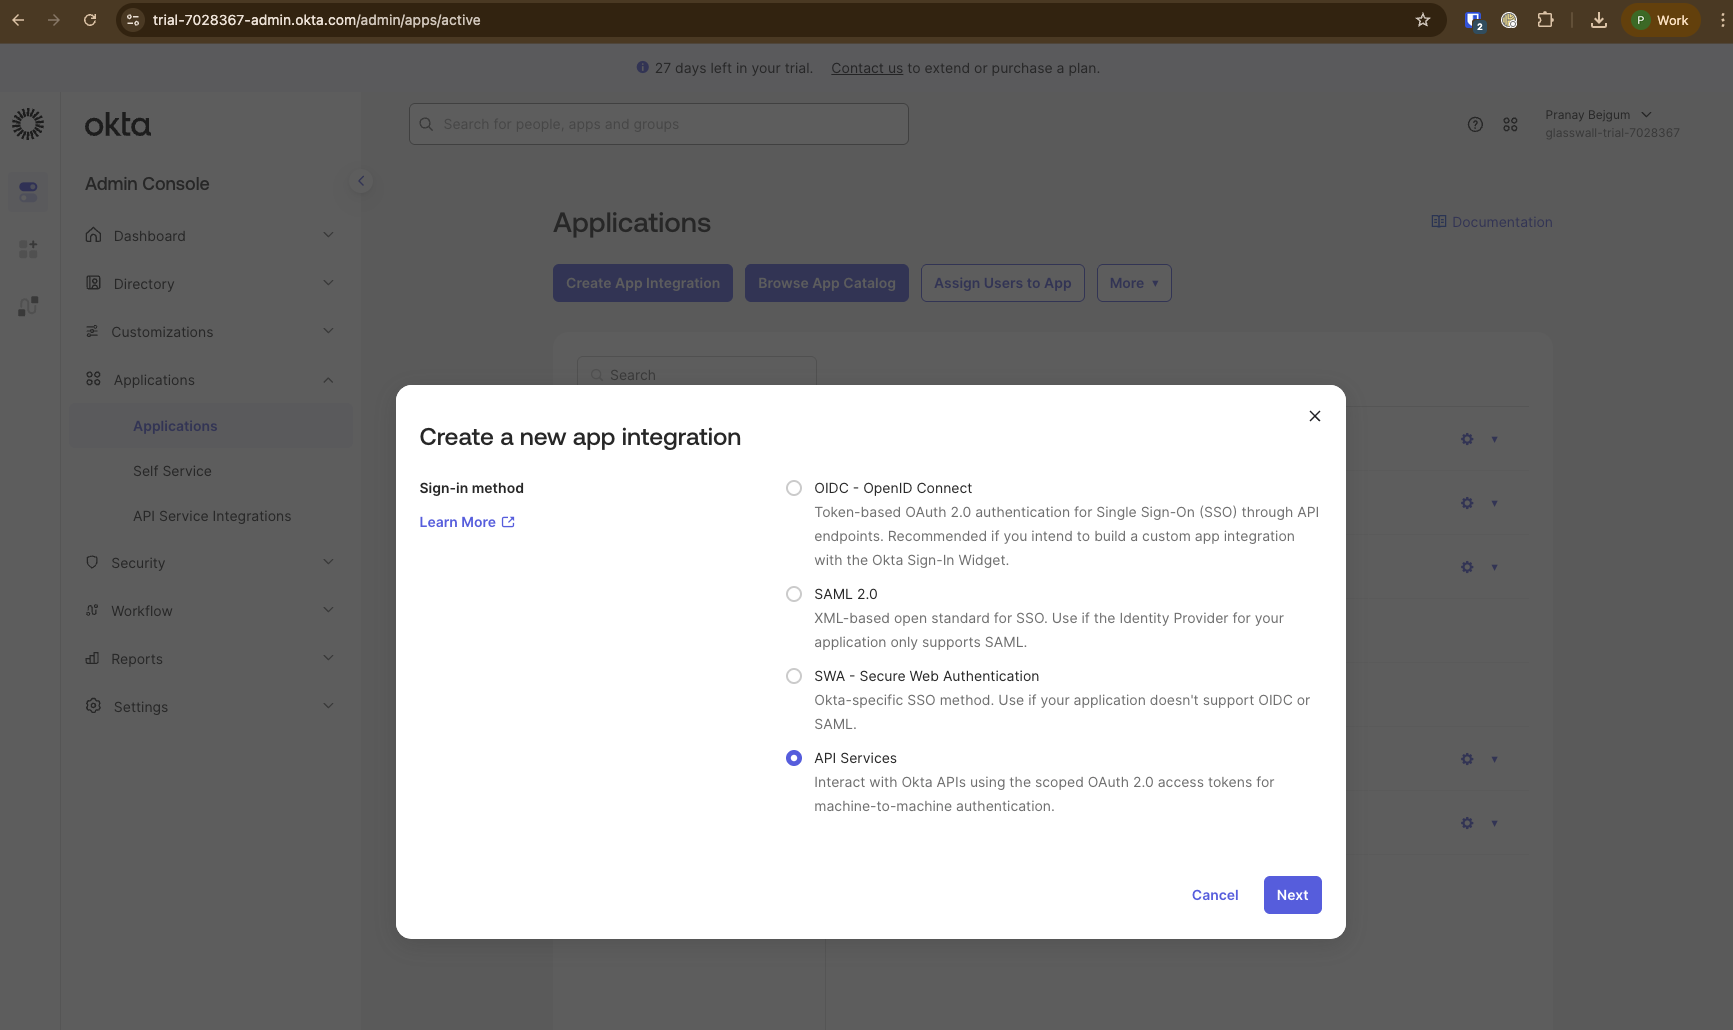Viewport: 1733px width, 1030px height.
Task: Click the Directory icon in sidebar
Action: (x=93, y=283)
